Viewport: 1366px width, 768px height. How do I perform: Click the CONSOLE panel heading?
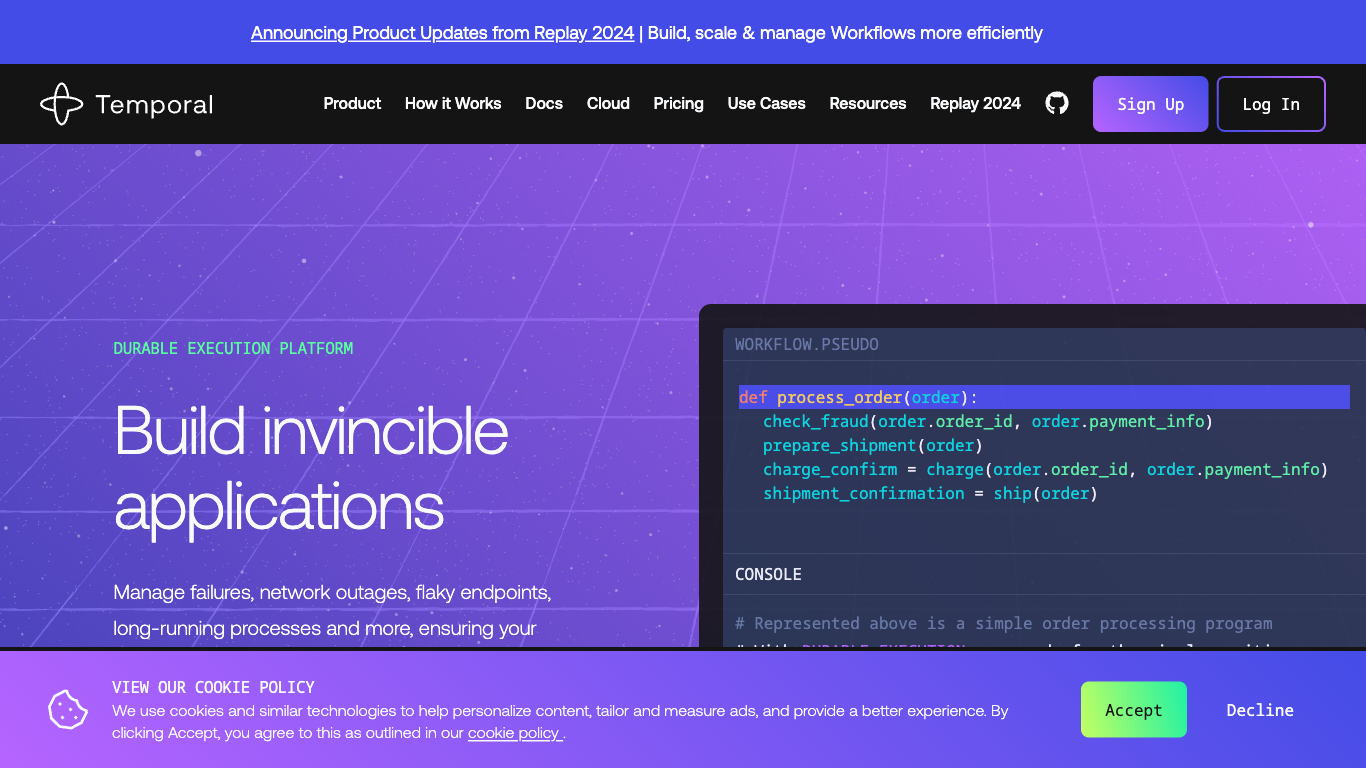[768, 574]
